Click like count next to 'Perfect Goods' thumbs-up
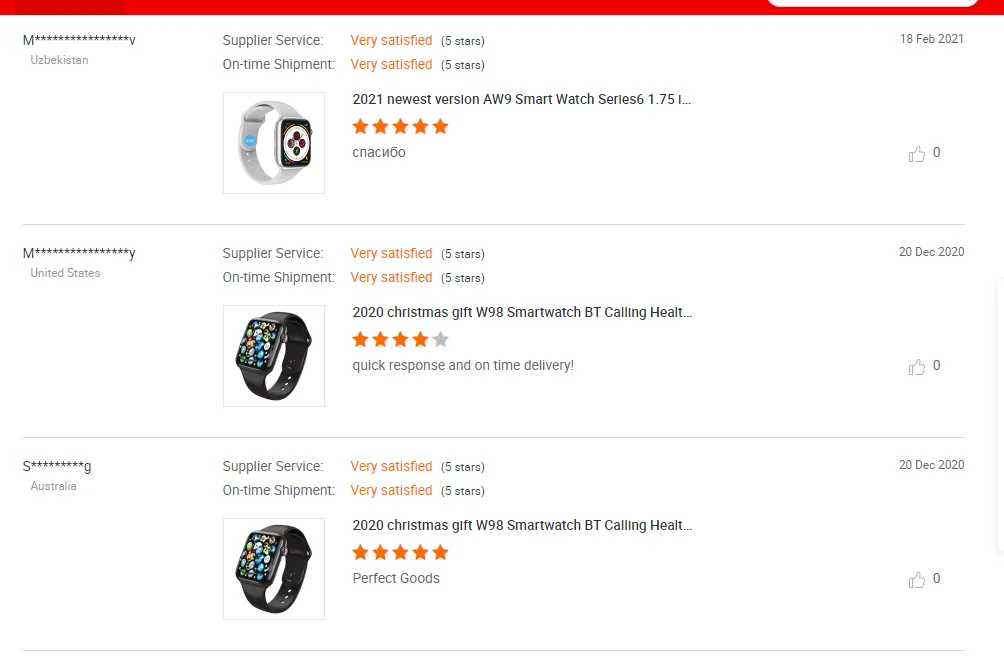Screen dimensions: 1004x659 pyautogui.click(x=936, y=578)
